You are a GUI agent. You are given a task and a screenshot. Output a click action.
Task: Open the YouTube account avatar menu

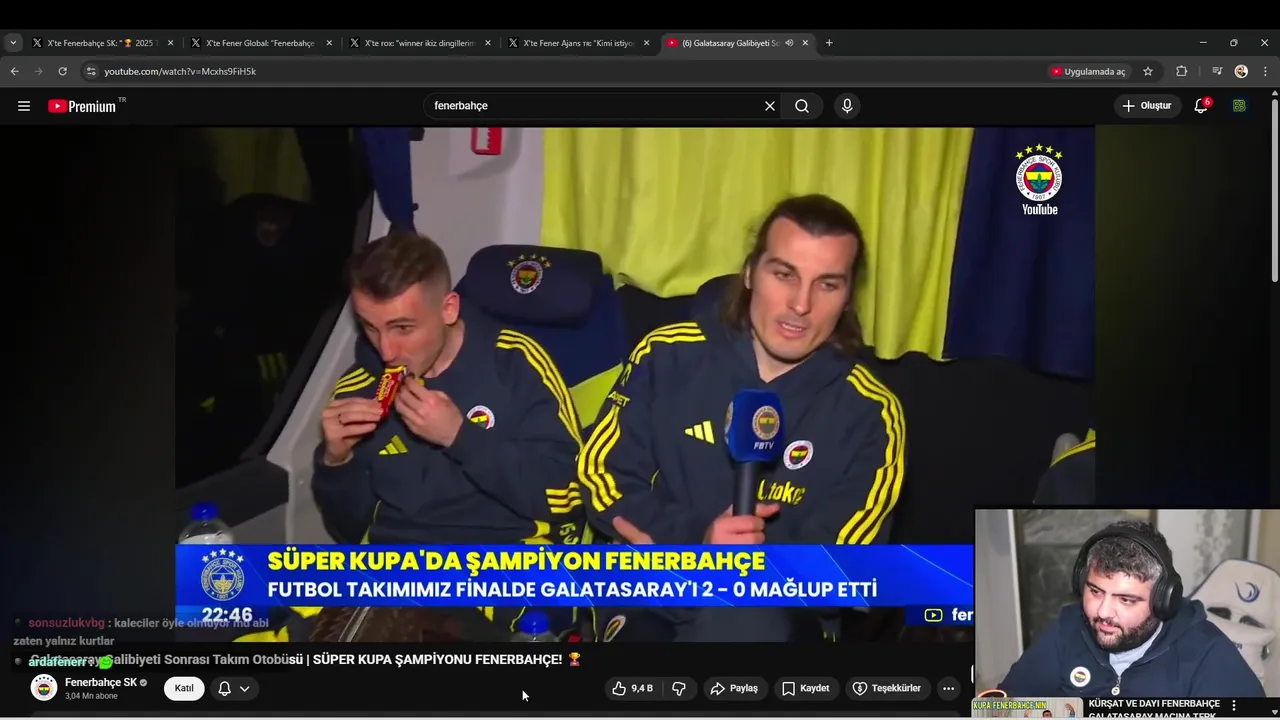click(1239, 106)
